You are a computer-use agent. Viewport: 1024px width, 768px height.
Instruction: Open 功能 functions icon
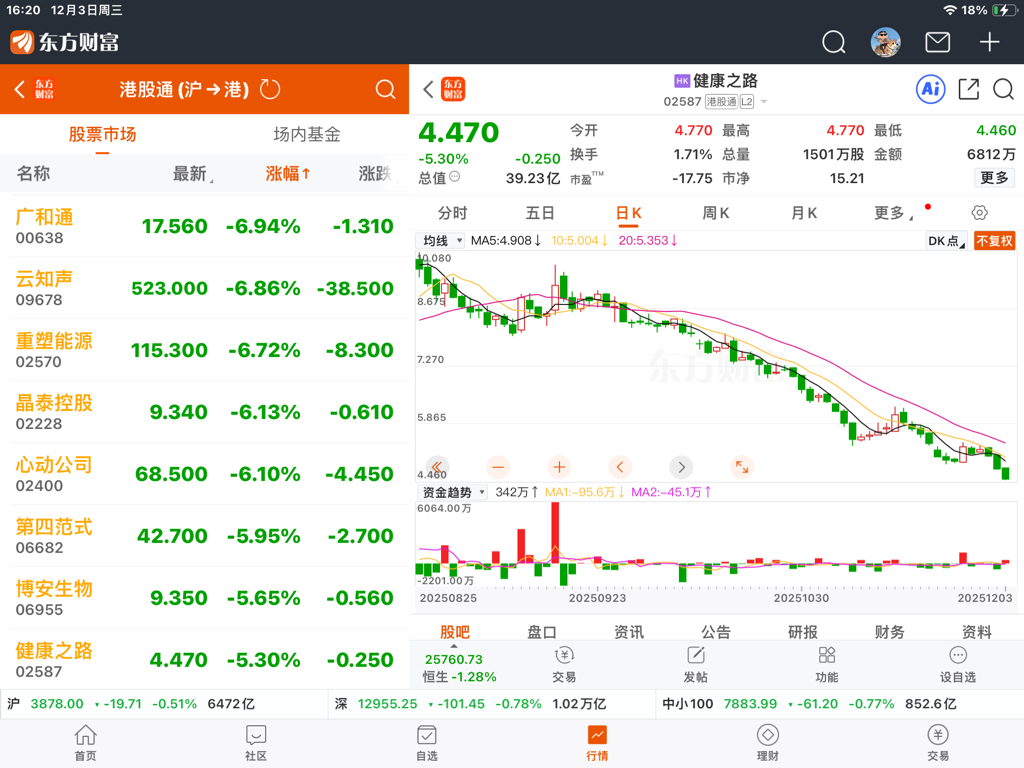tap(827, 664)
